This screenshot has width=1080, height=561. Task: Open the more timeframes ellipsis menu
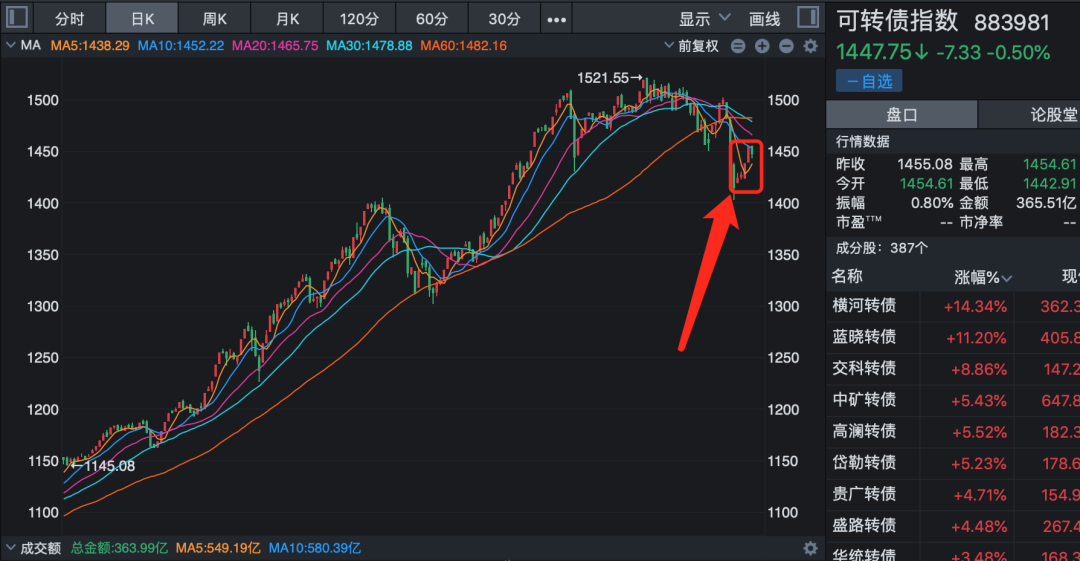557,19
